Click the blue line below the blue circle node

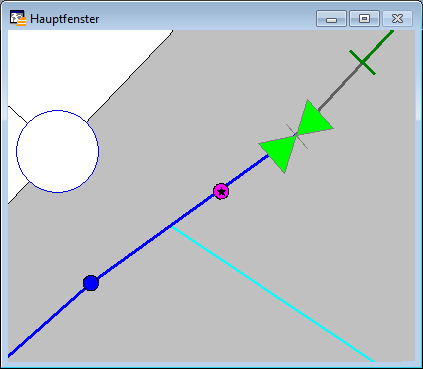(x=46, y=322)
